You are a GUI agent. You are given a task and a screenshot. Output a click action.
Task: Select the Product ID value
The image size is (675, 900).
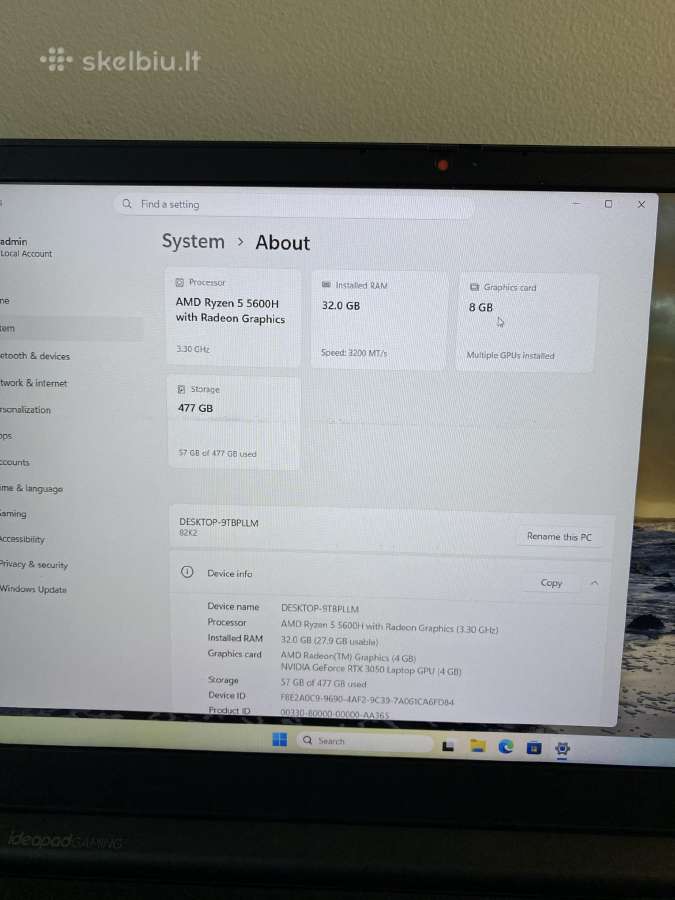tap(335, 715)
